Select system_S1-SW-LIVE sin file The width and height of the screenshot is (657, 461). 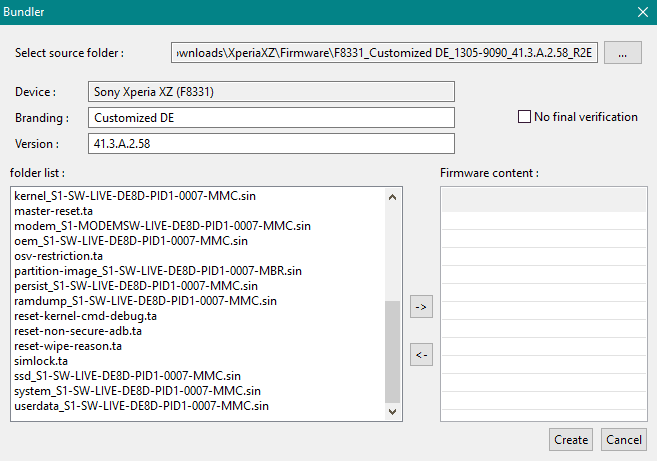137,391
